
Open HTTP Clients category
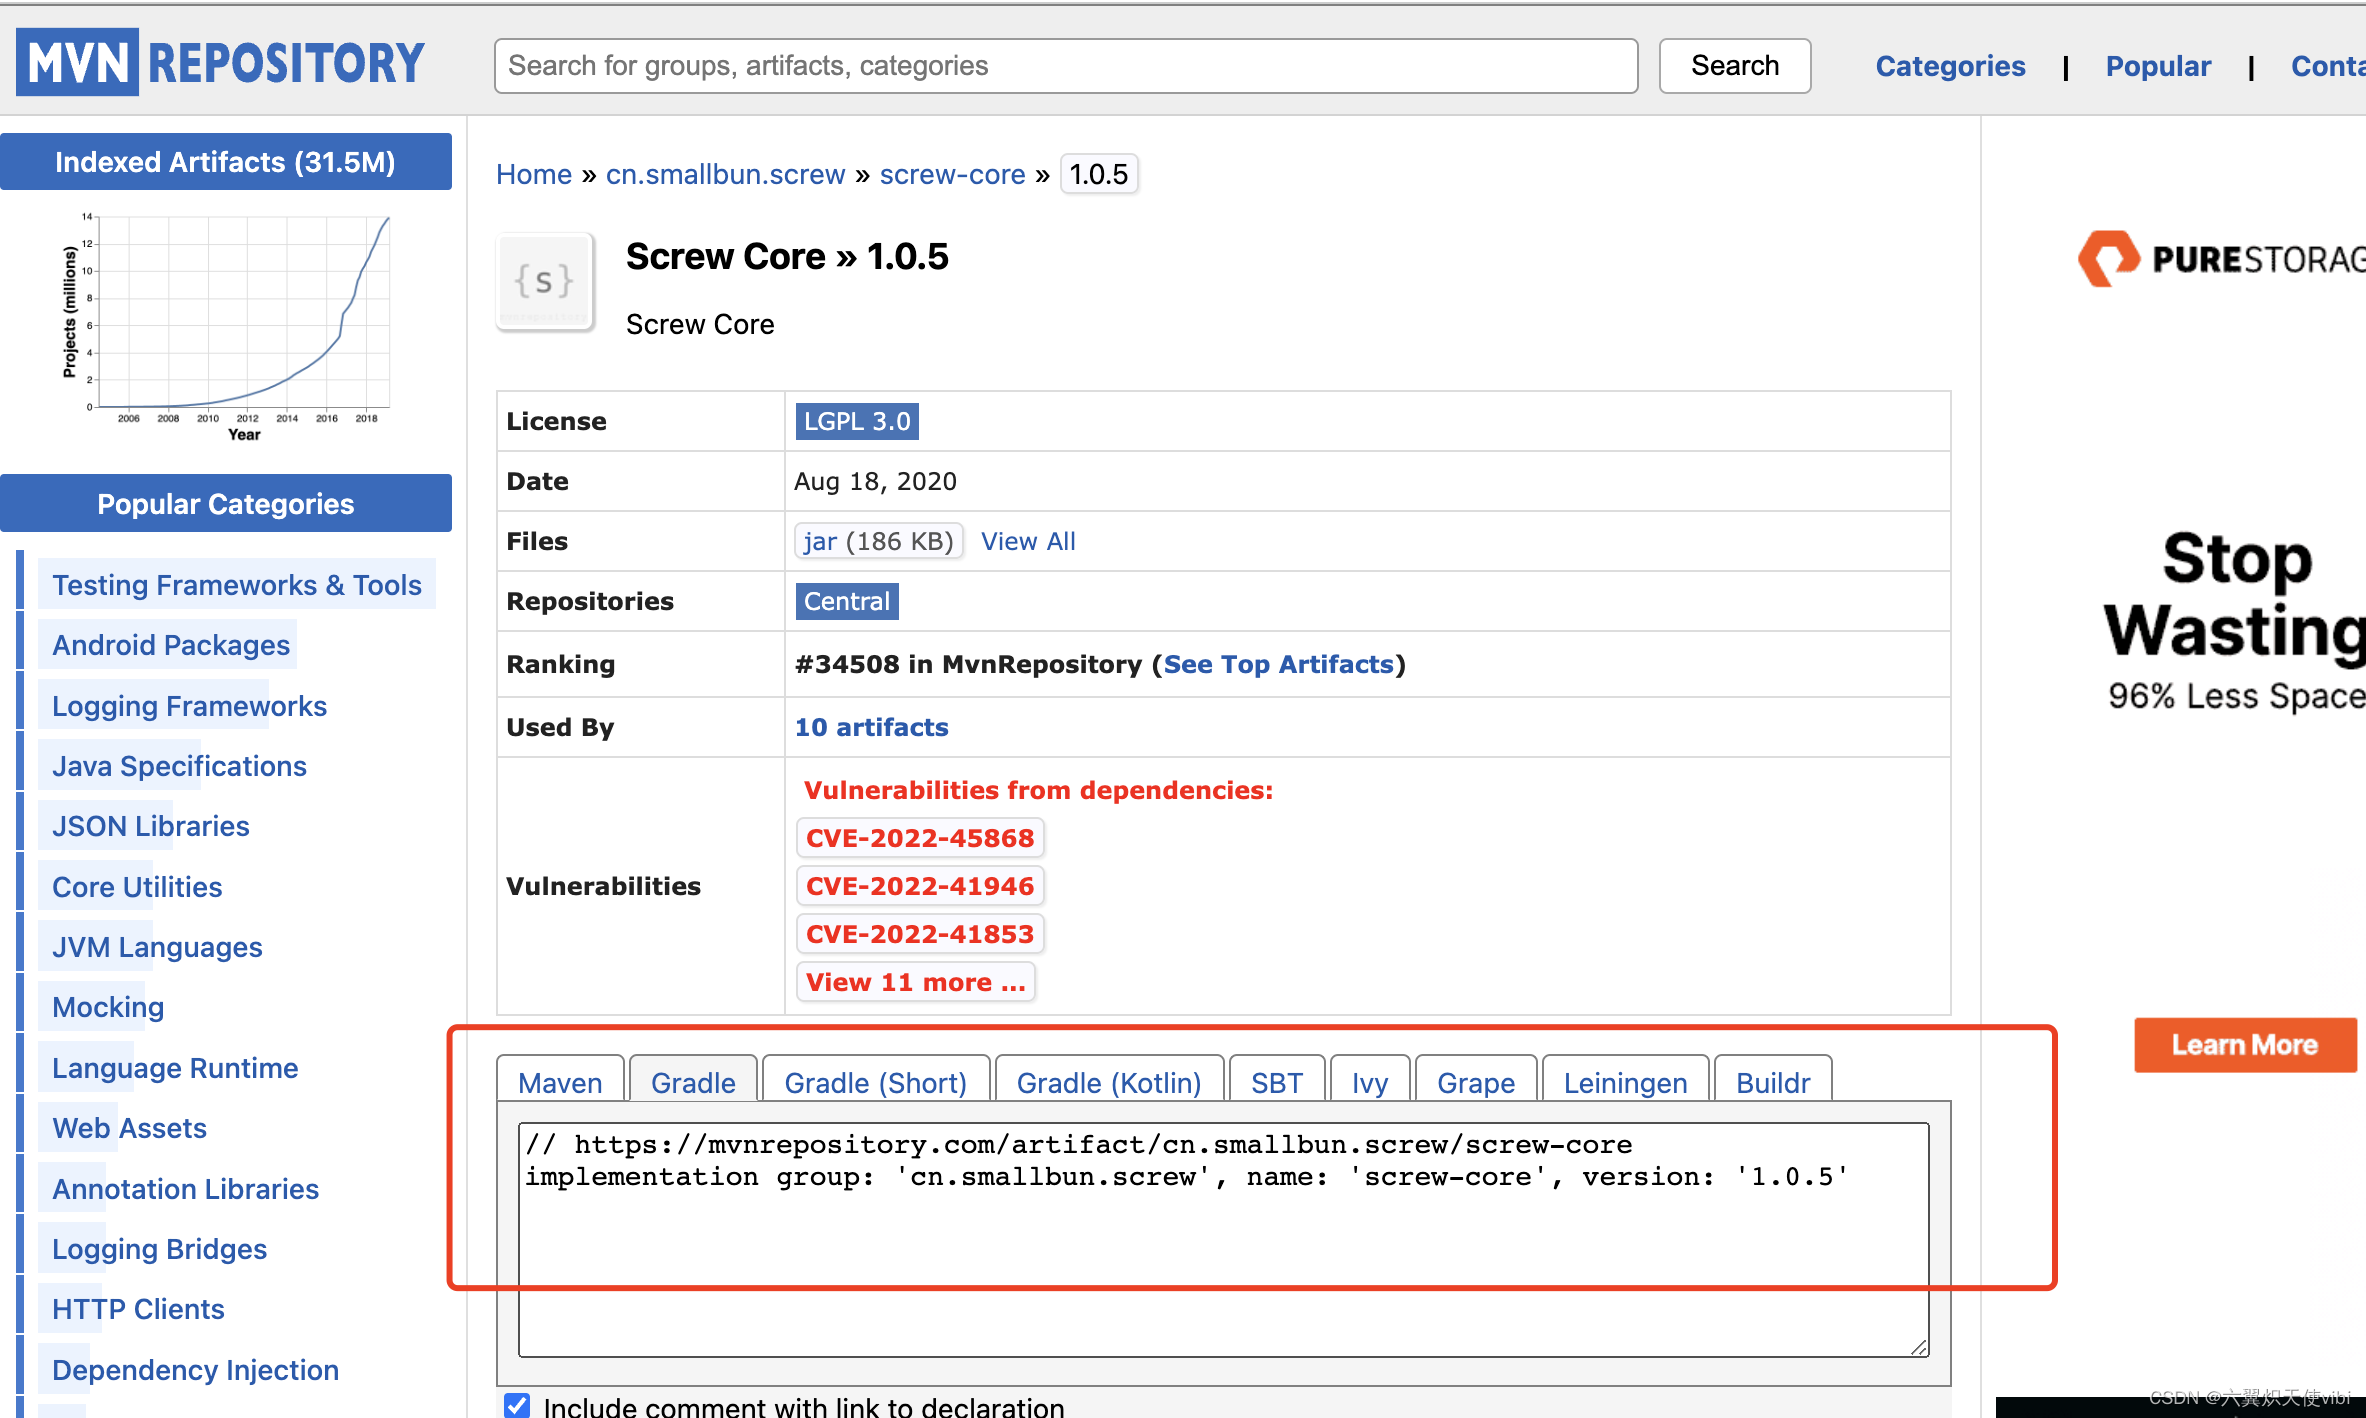138,1309
